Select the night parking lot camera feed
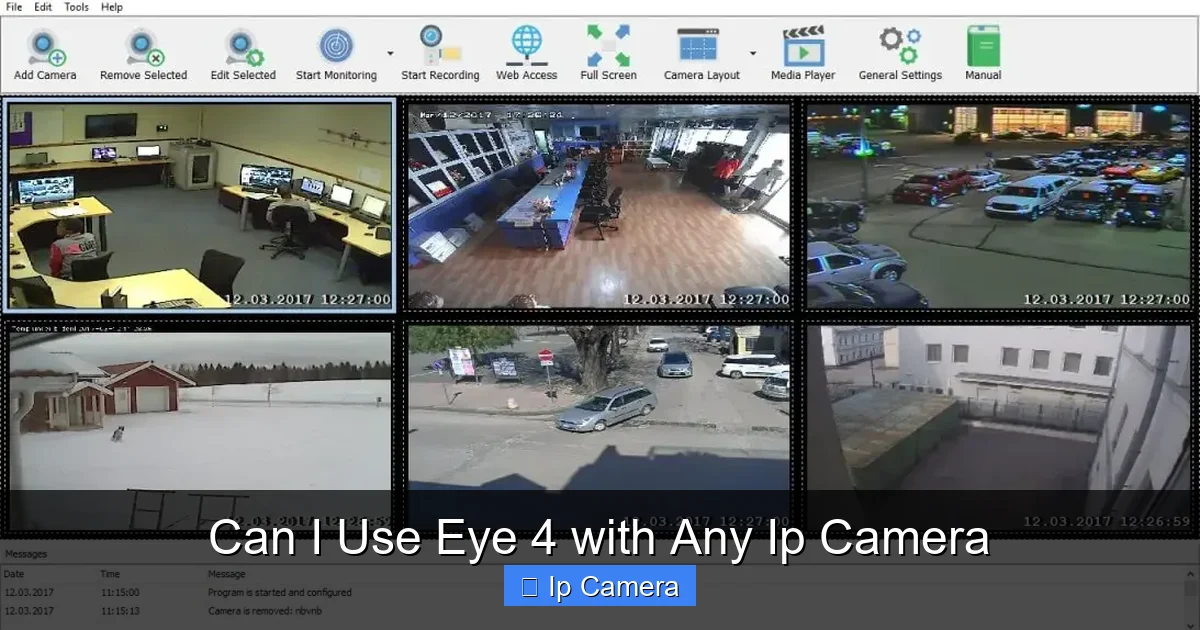The image size is (1200, 630). [x=998, y=205]
